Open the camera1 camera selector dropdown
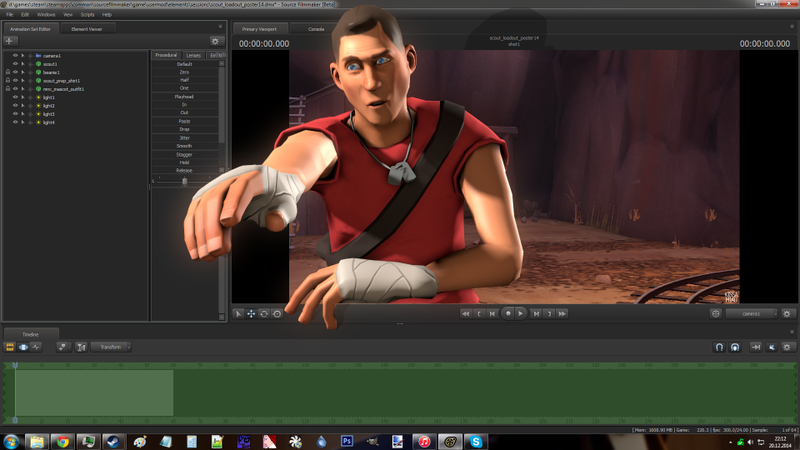800x450 pixels. click(752, 314)
